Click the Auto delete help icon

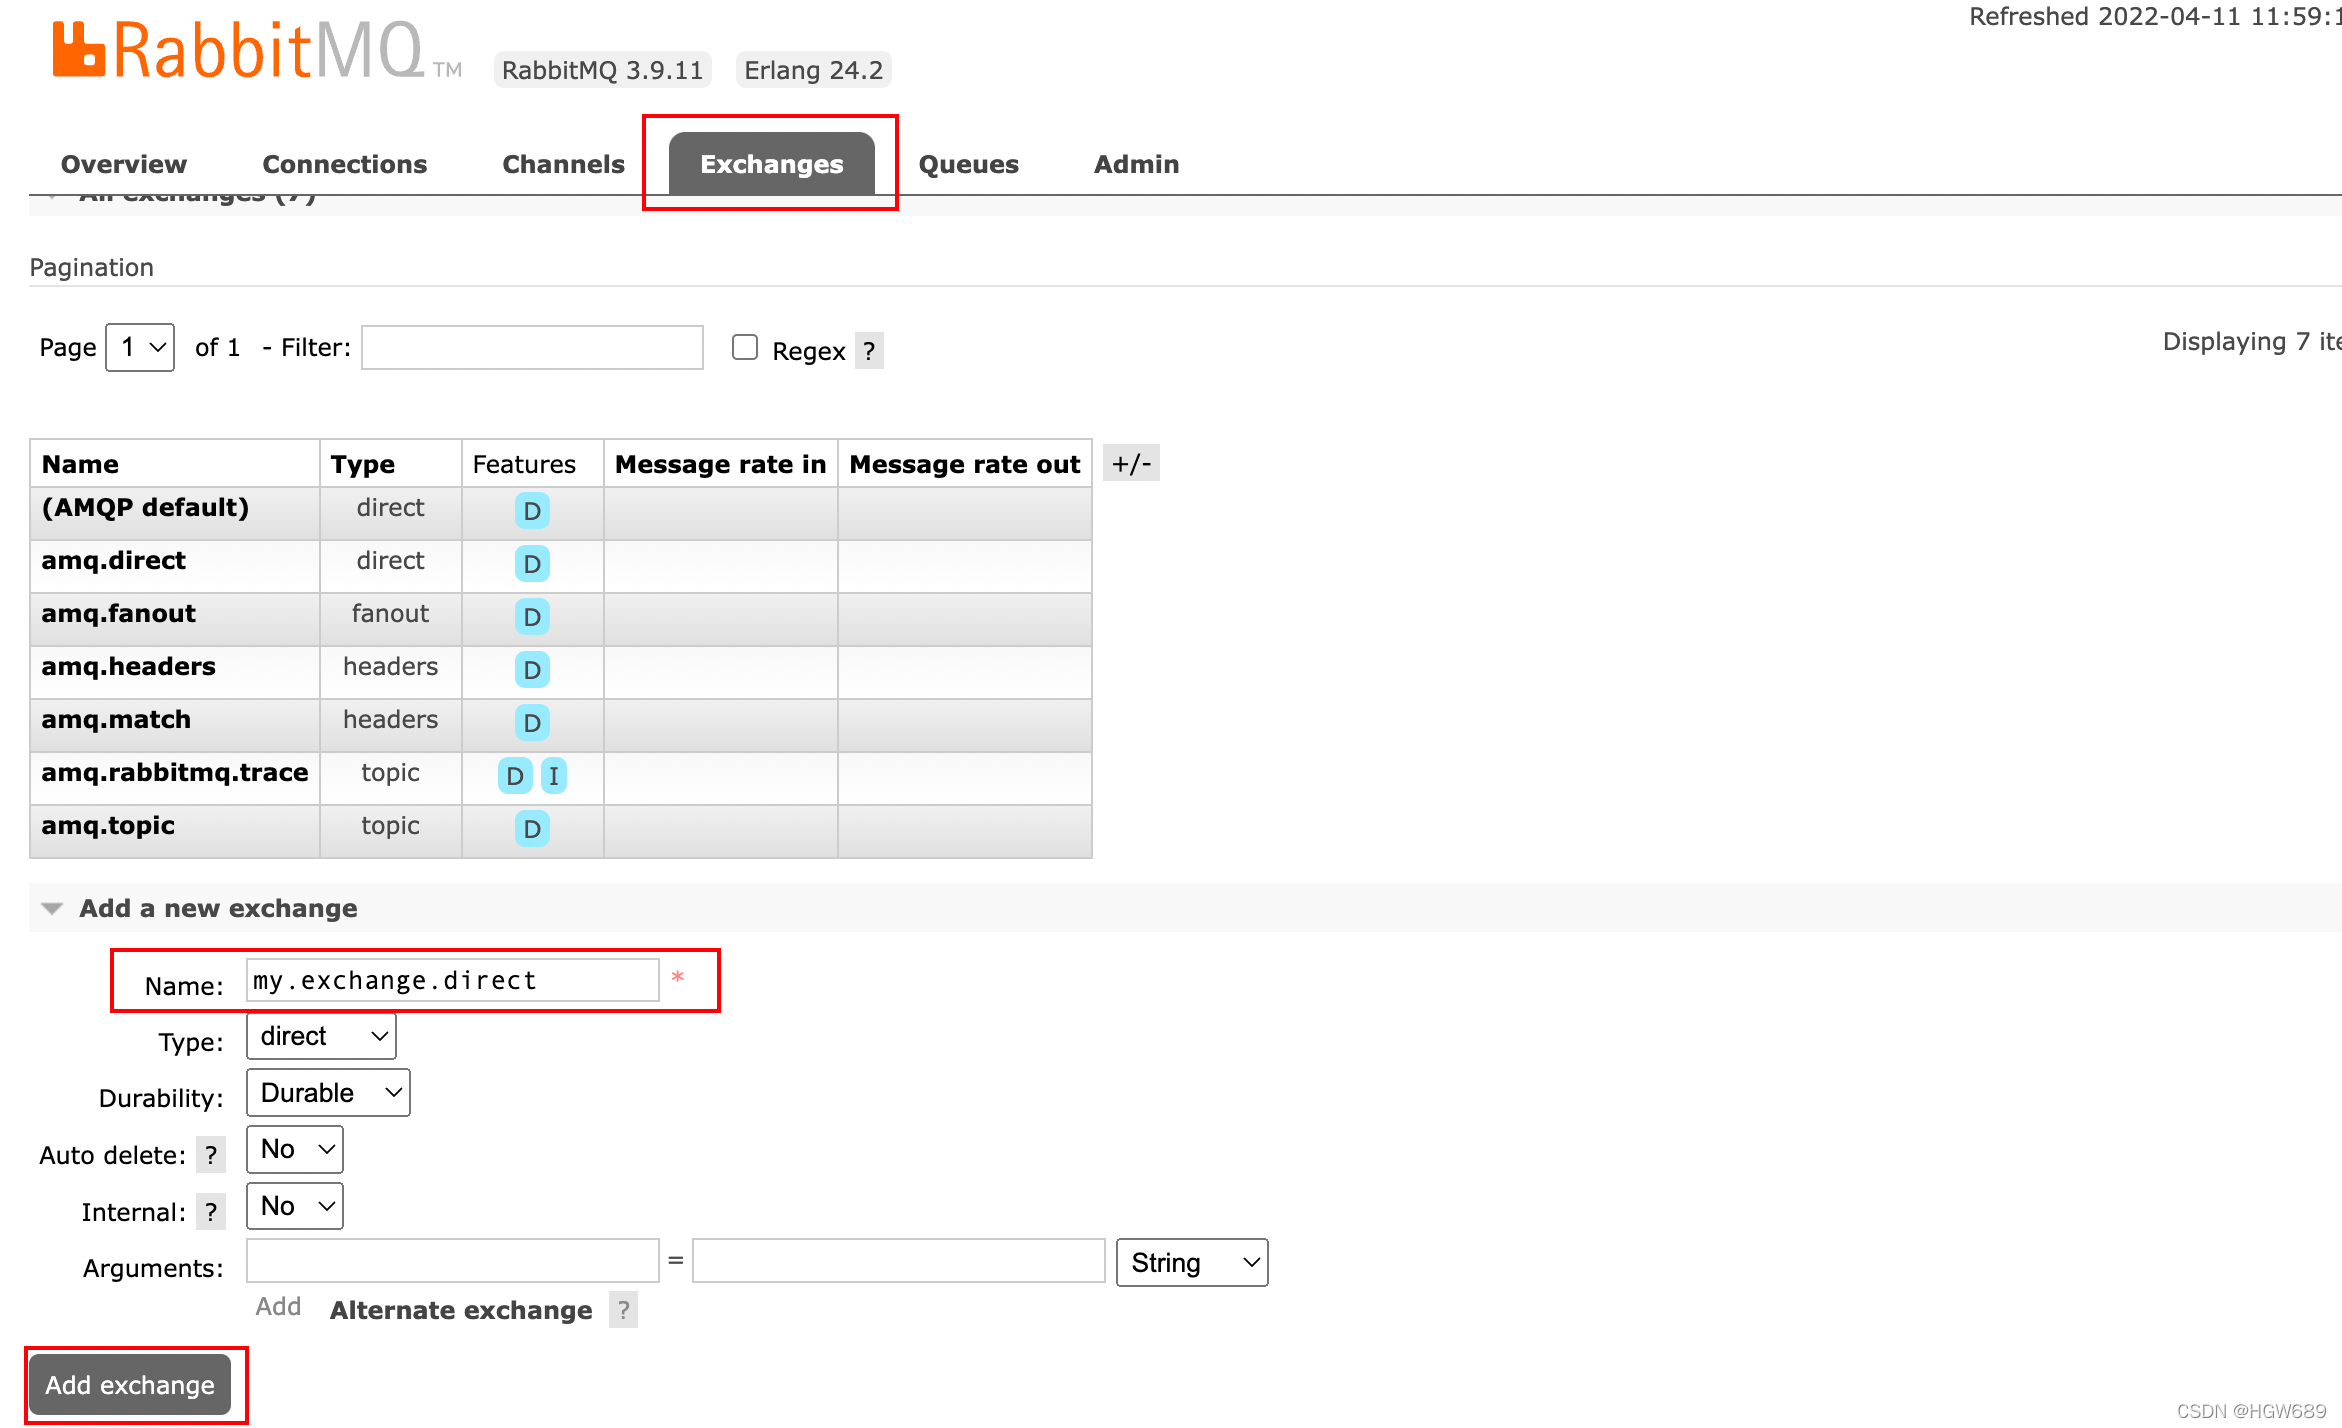coord(210,1155)
